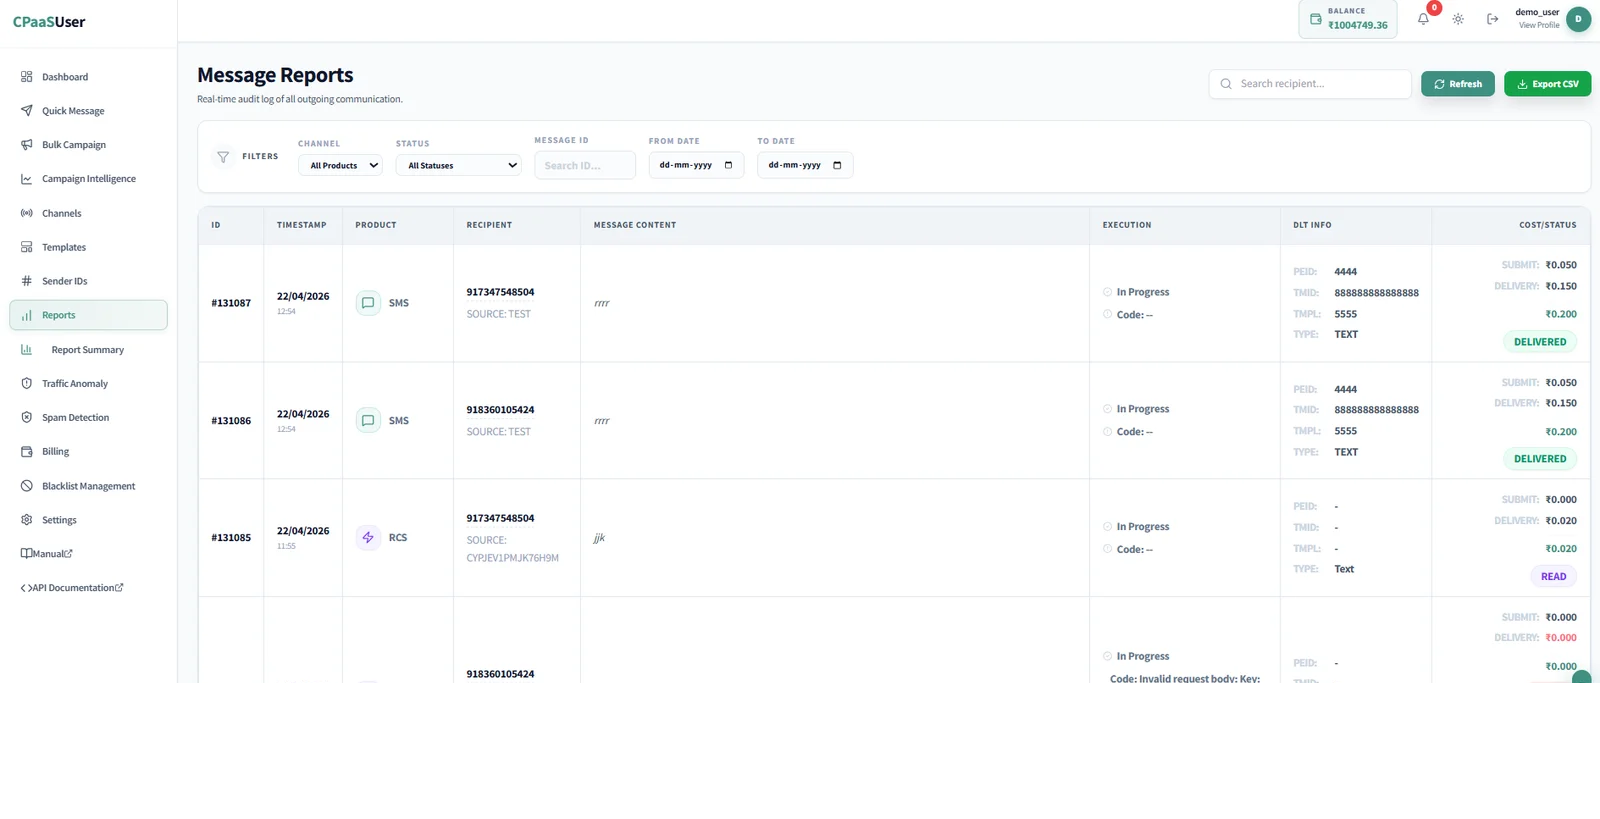
Task: Expand the All Statuses dropdown
Action: pos(459,166)
